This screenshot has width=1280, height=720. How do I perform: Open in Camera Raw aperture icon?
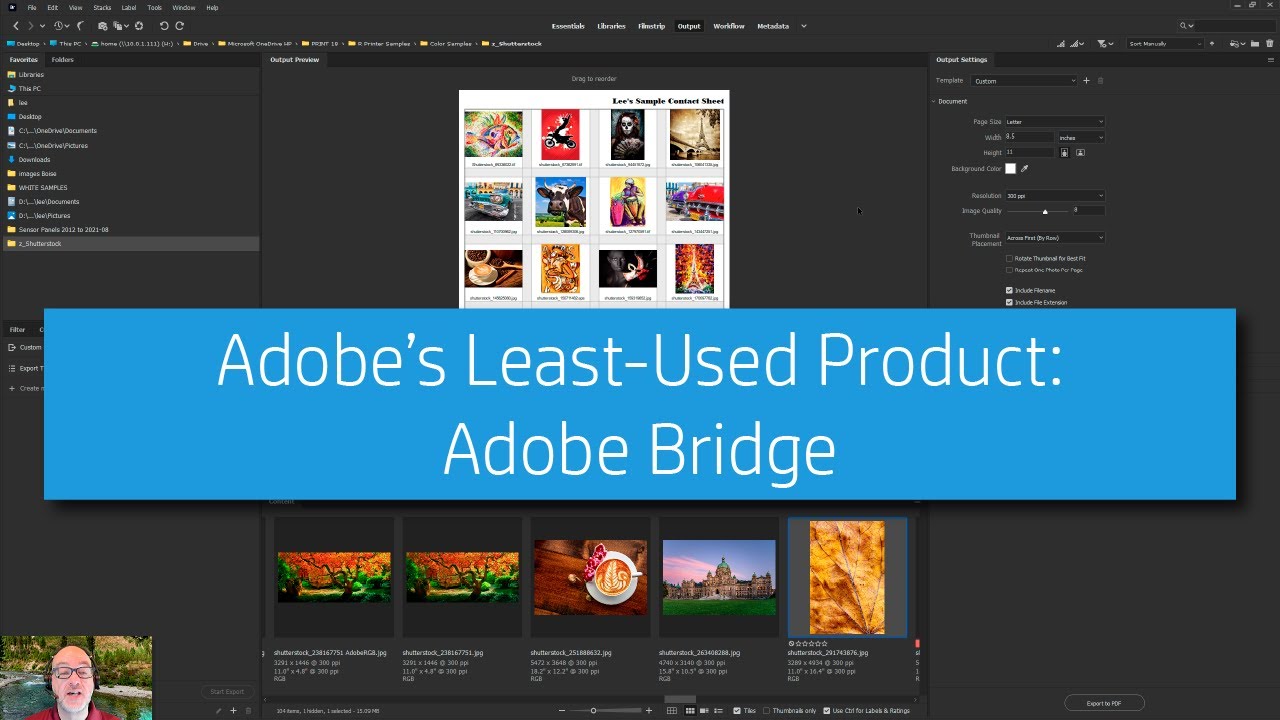[x=139, y=26]
